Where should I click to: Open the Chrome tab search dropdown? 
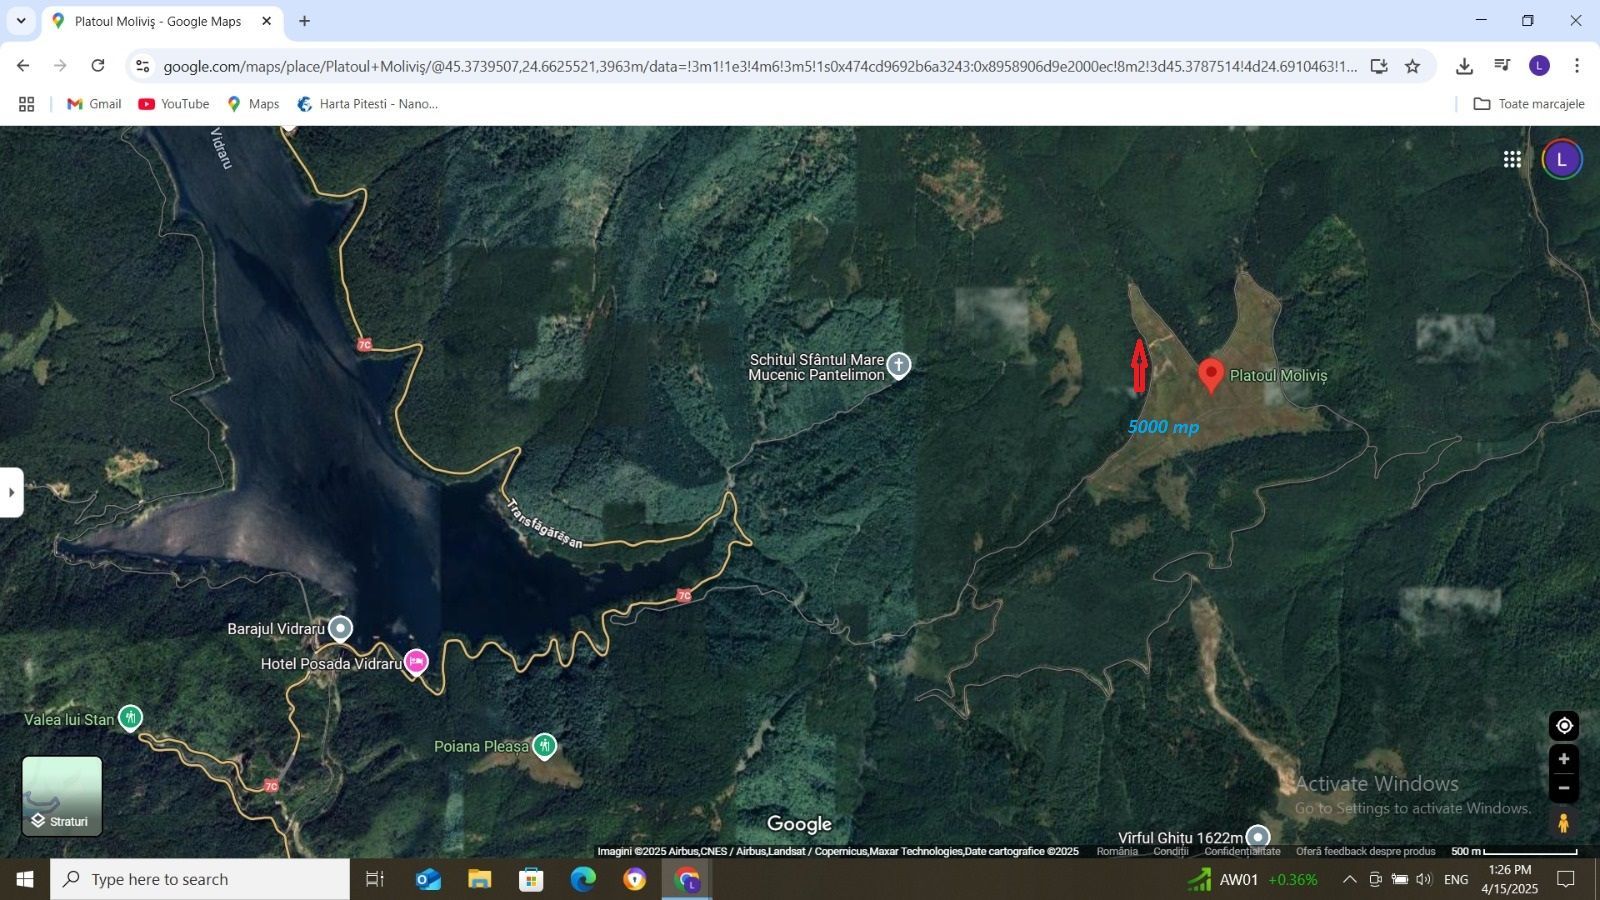(x=21, y=20)
